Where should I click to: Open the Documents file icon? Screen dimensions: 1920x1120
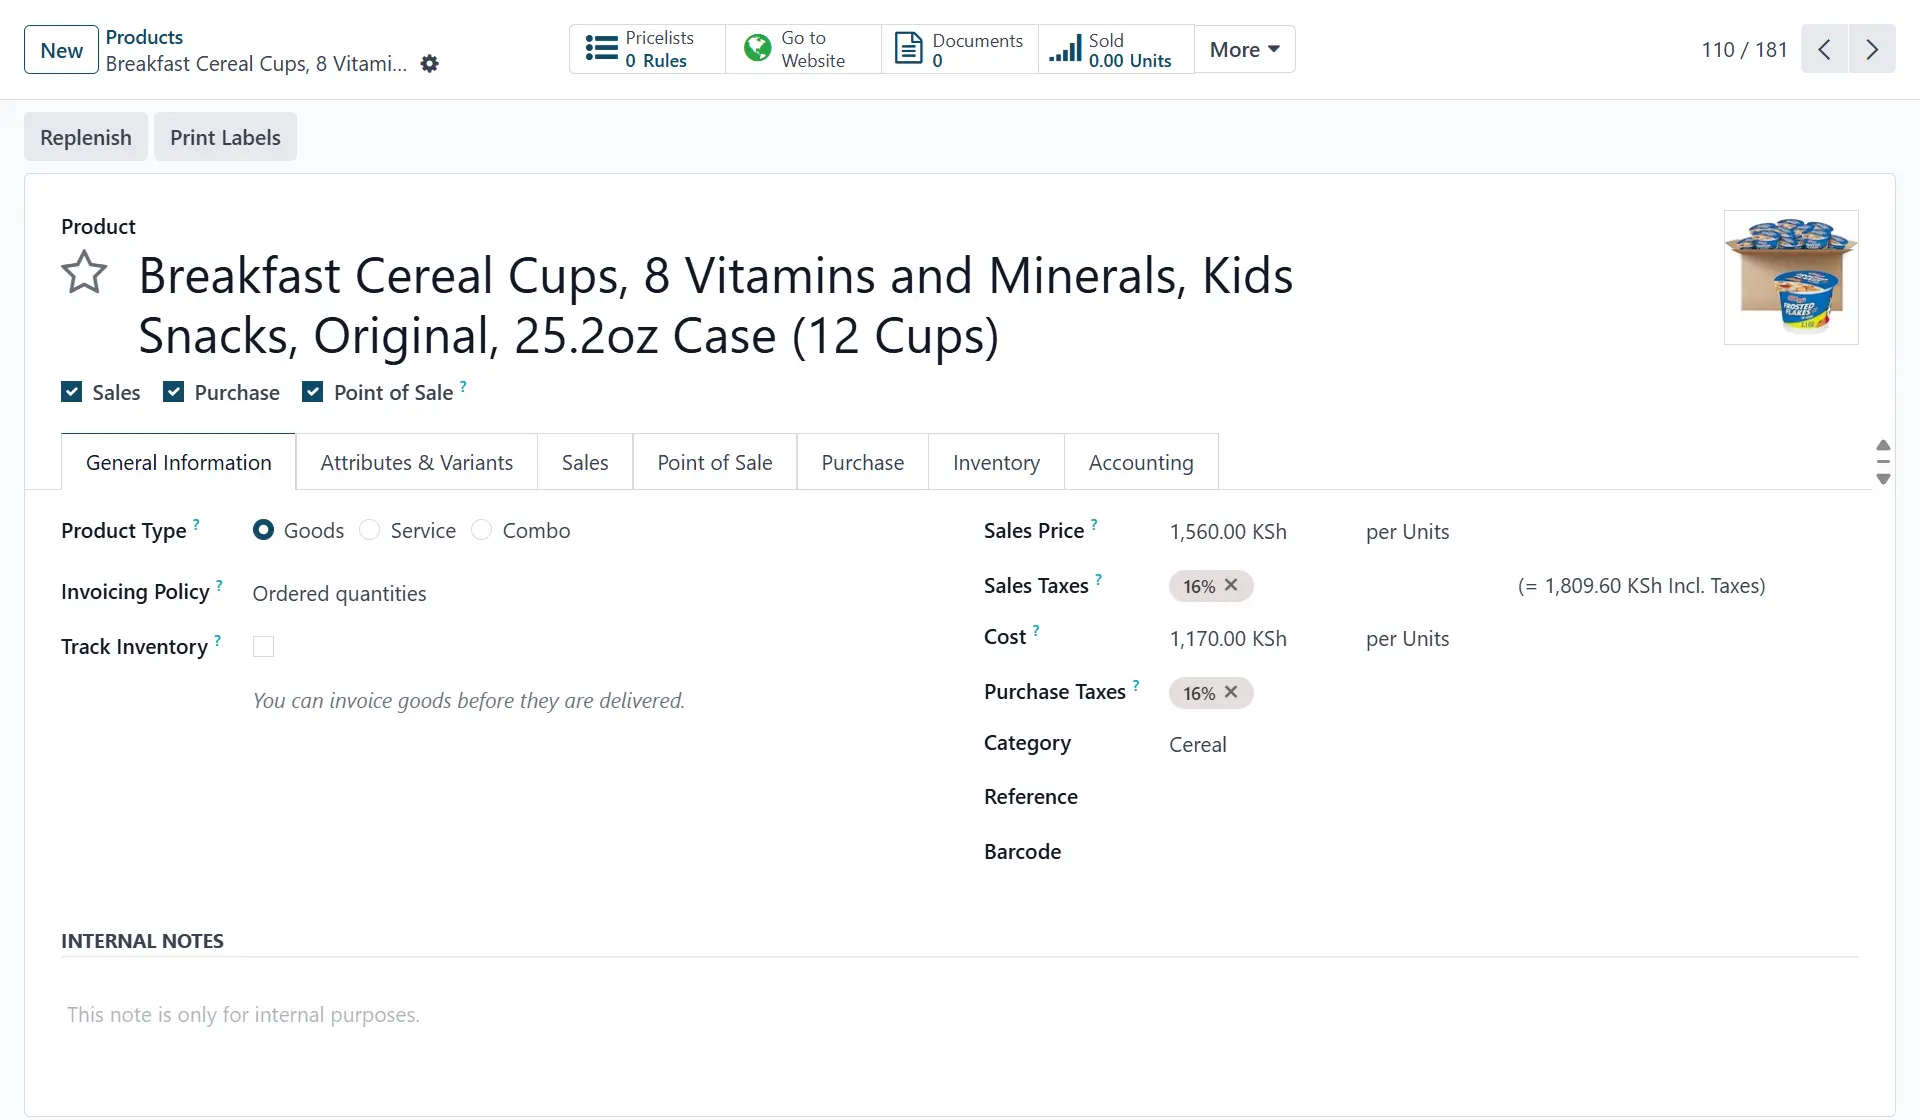tap(908, 49)
